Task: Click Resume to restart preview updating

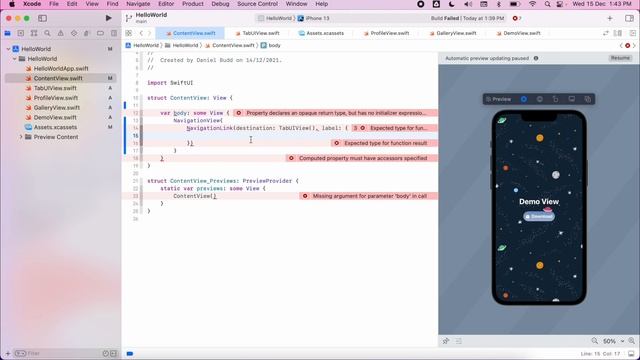Action: [x=620, y=58]
